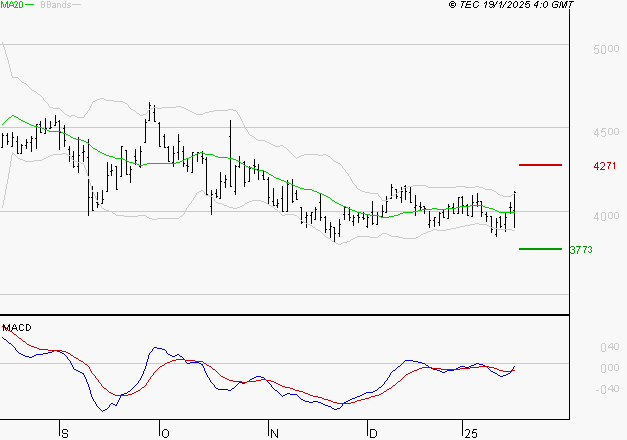Image resolution: width=627 pixels, height=440 pixels.
Task: Click the TEC 19/1/2025 copyright text
Action: click(x=511, y=5)
